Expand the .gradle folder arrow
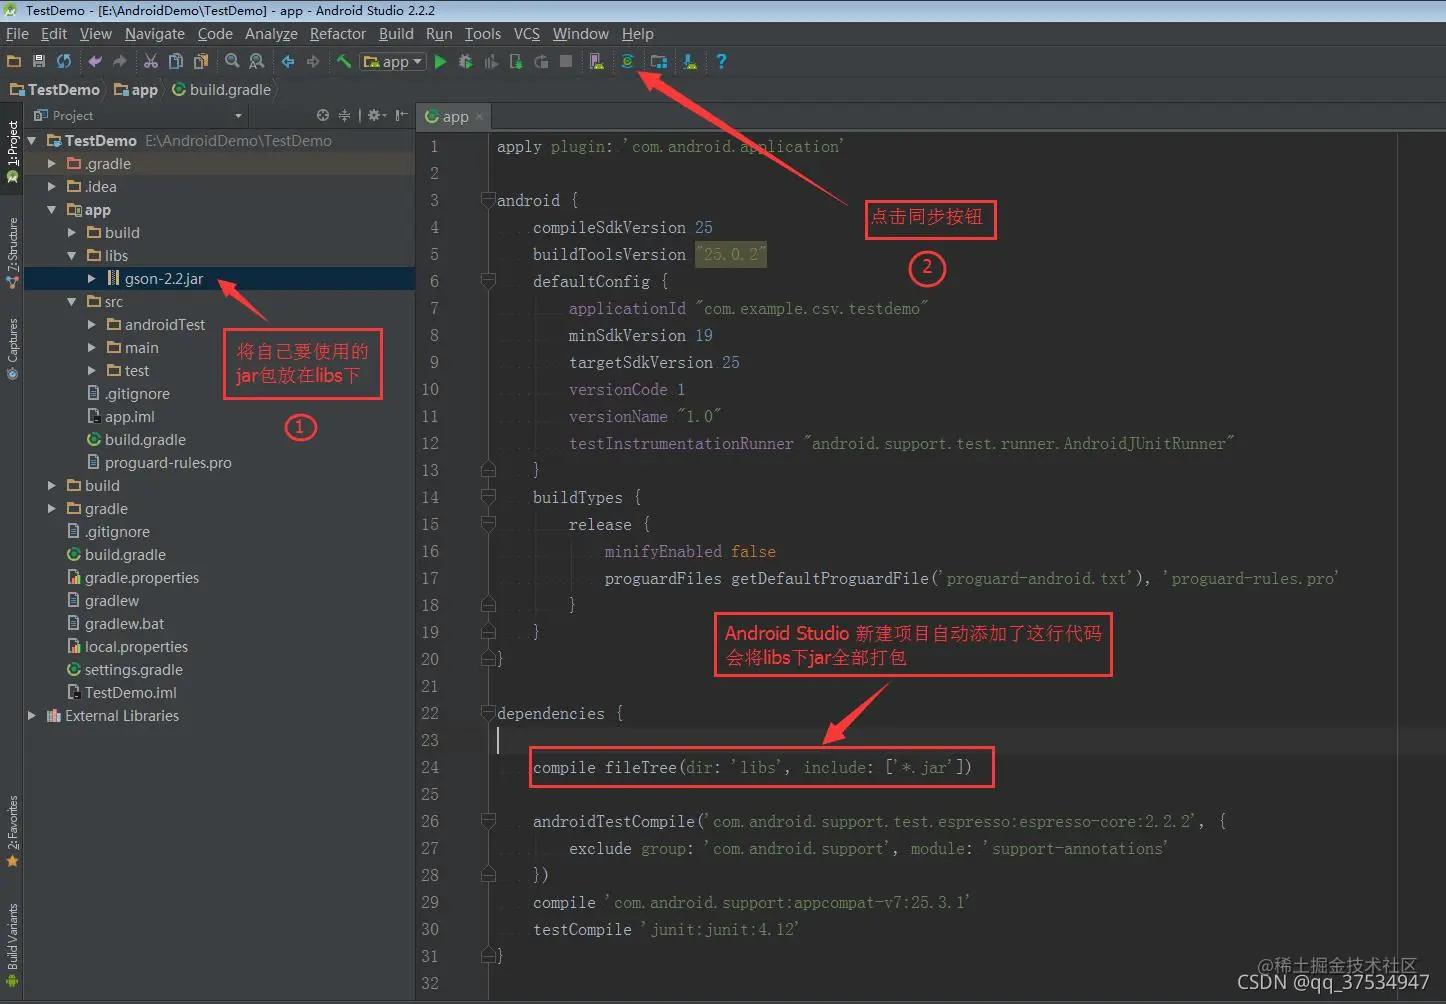 (x=52, y=164)
